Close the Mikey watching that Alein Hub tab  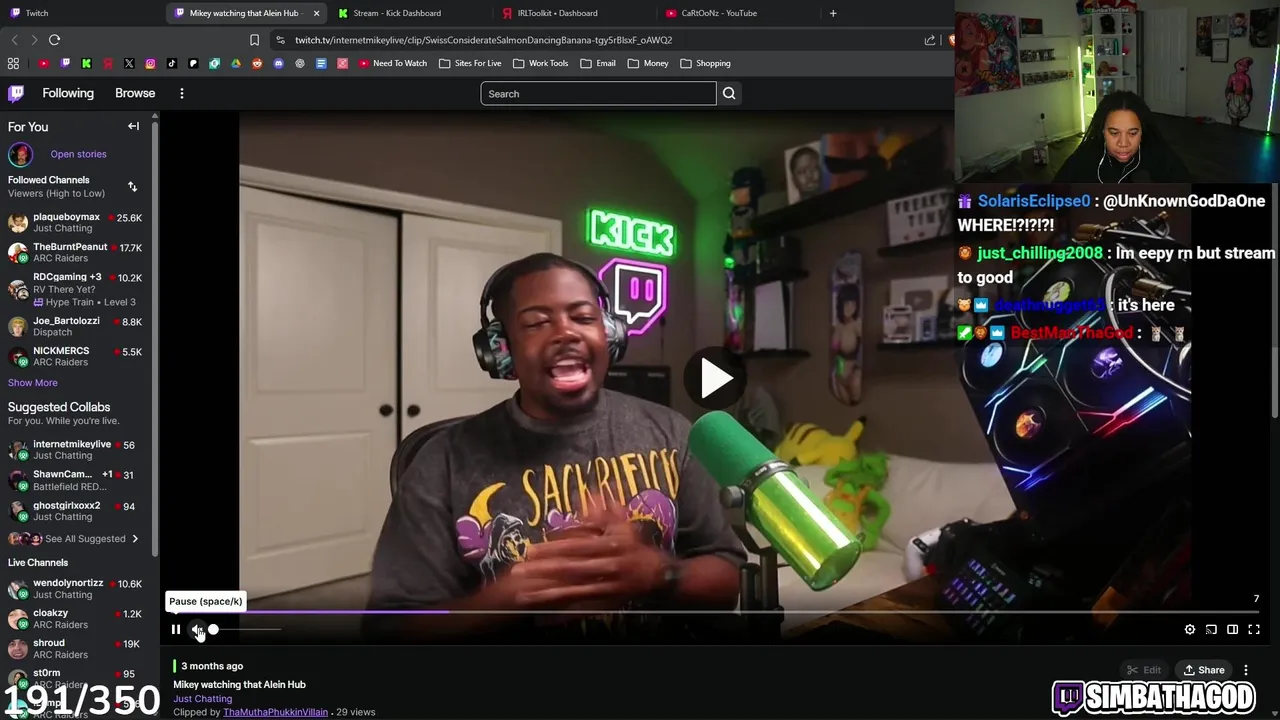point(317,13)
